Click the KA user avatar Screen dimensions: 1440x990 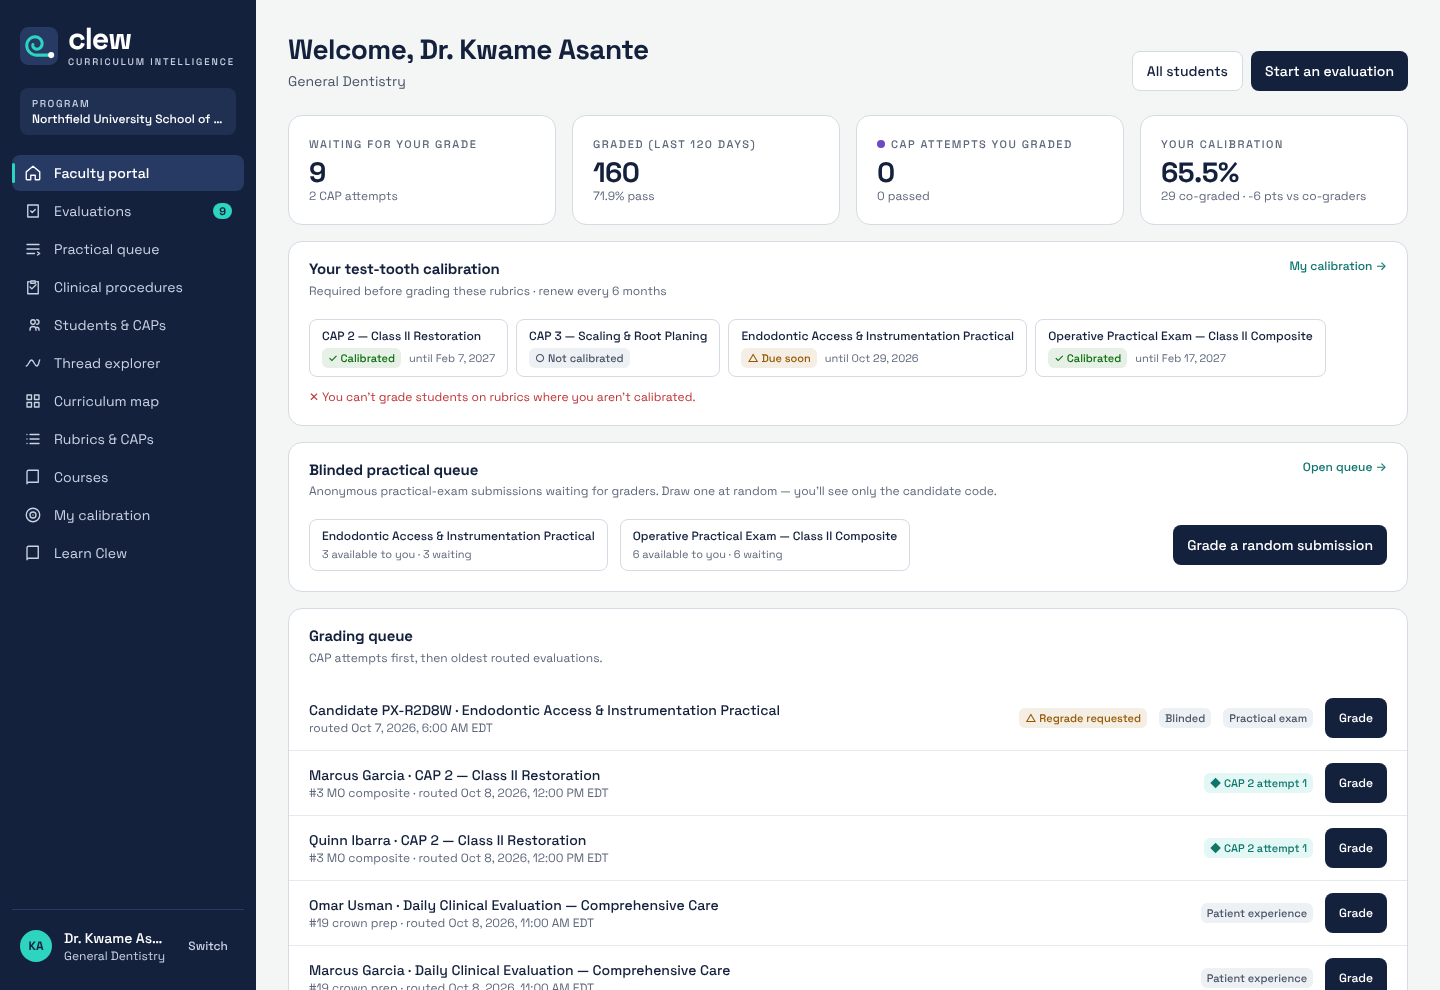pos(36,946)
